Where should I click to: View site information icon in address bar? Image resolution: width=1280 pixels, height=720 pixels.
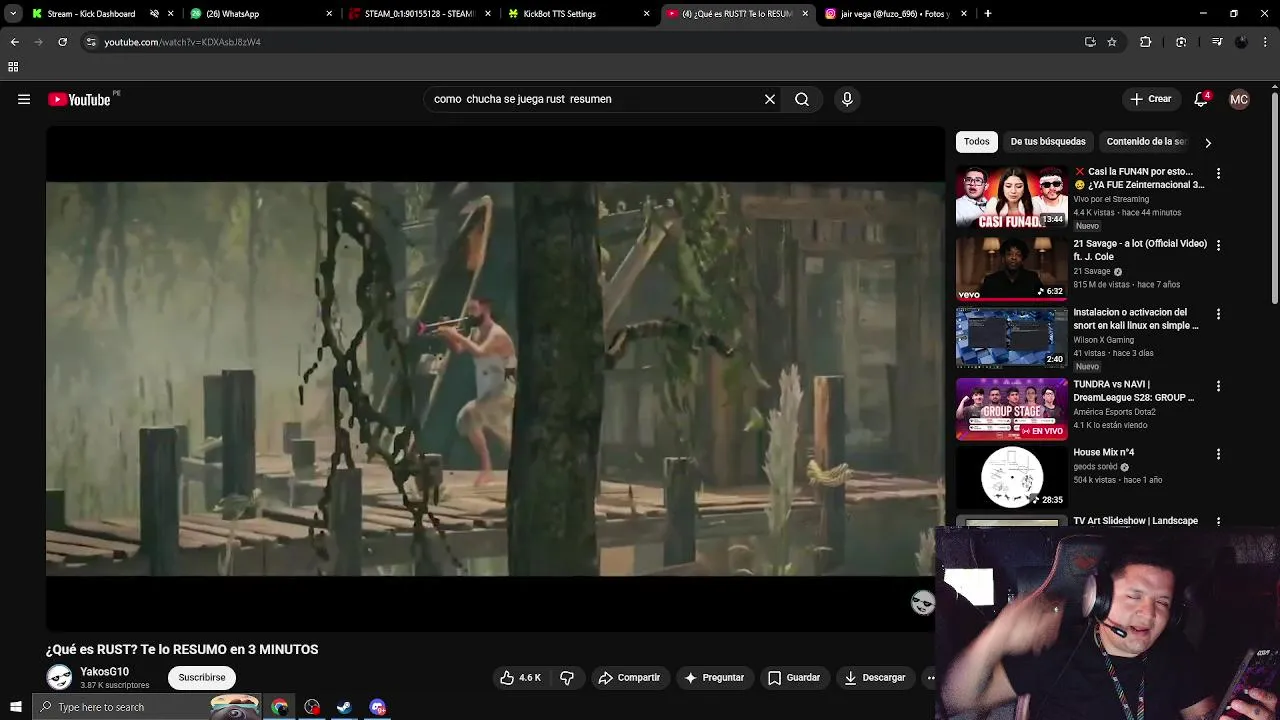click(91, 42)
